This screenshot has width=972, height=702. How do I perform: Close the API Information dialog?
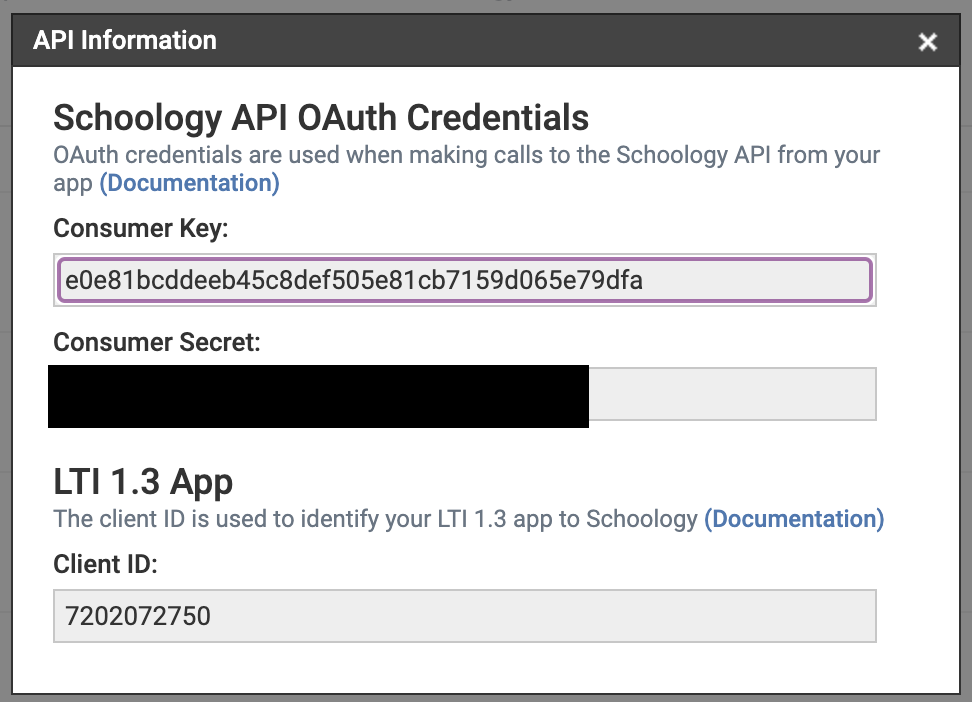pyautogui.click(x=928, y=42)
